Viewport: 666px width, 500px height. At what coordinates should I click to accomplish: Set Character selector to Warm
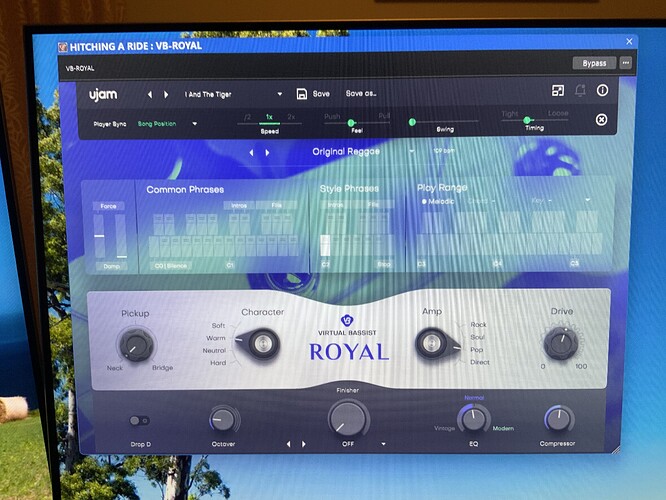[216, 338]
